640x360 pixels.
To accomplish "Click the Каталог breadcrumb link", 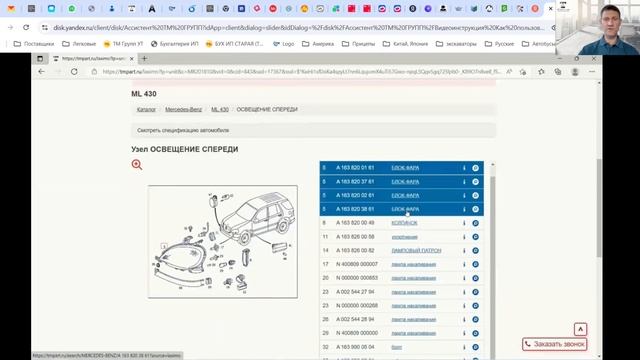I will 146,109.
